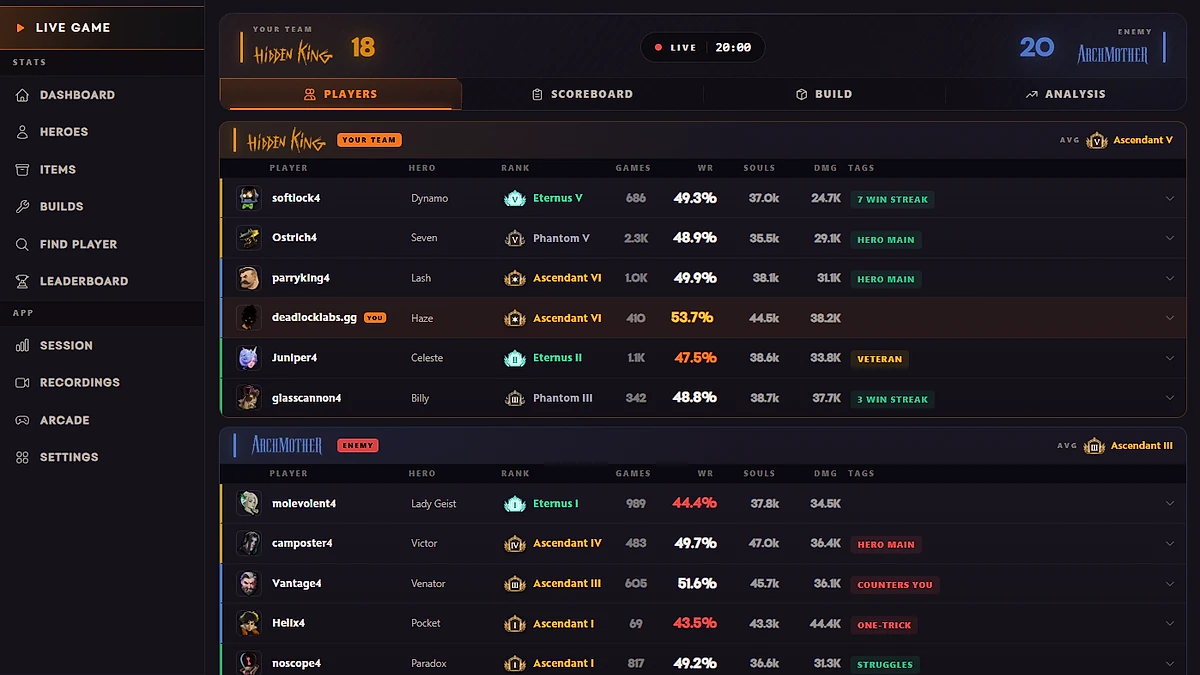Click the Builds wrench icon
Image resolution: width=1200 pixels, height=675 pixels.
pyautogui.click(x=22, y=207)
